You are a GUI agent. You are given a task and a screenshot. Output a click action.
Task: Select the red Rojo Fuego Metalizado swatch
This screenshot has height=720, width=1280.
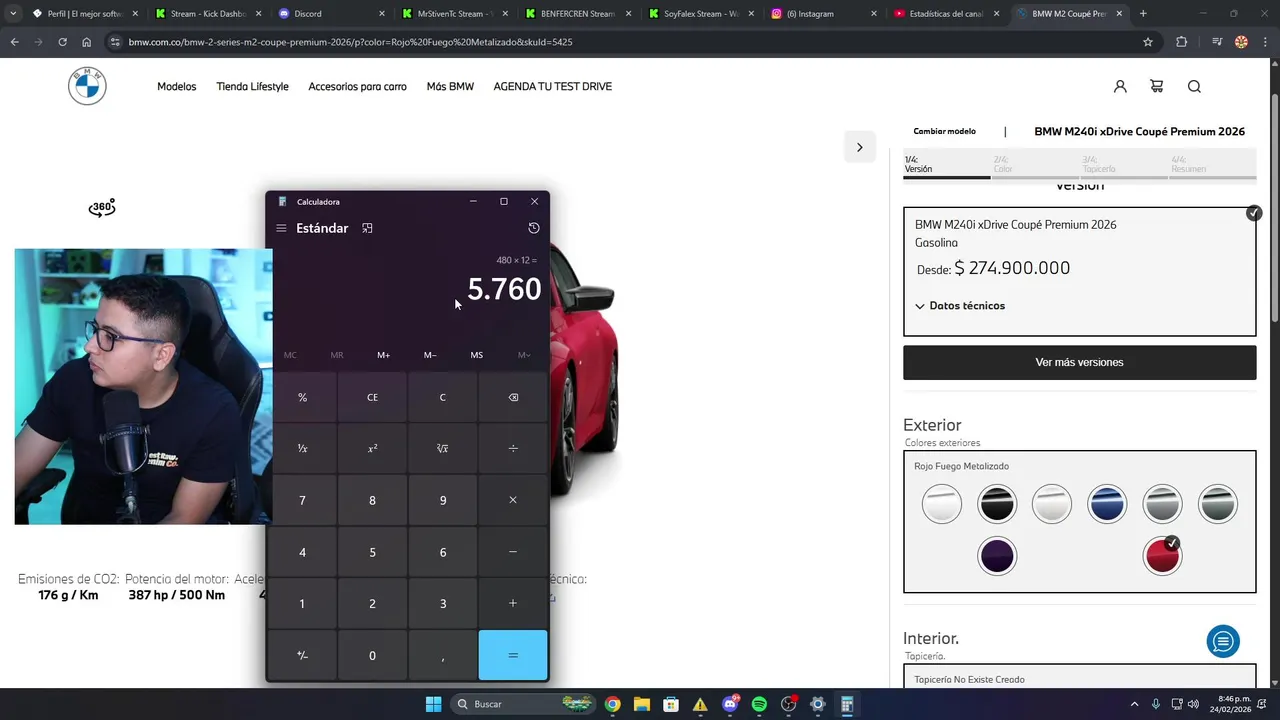tap(1162, 556)
